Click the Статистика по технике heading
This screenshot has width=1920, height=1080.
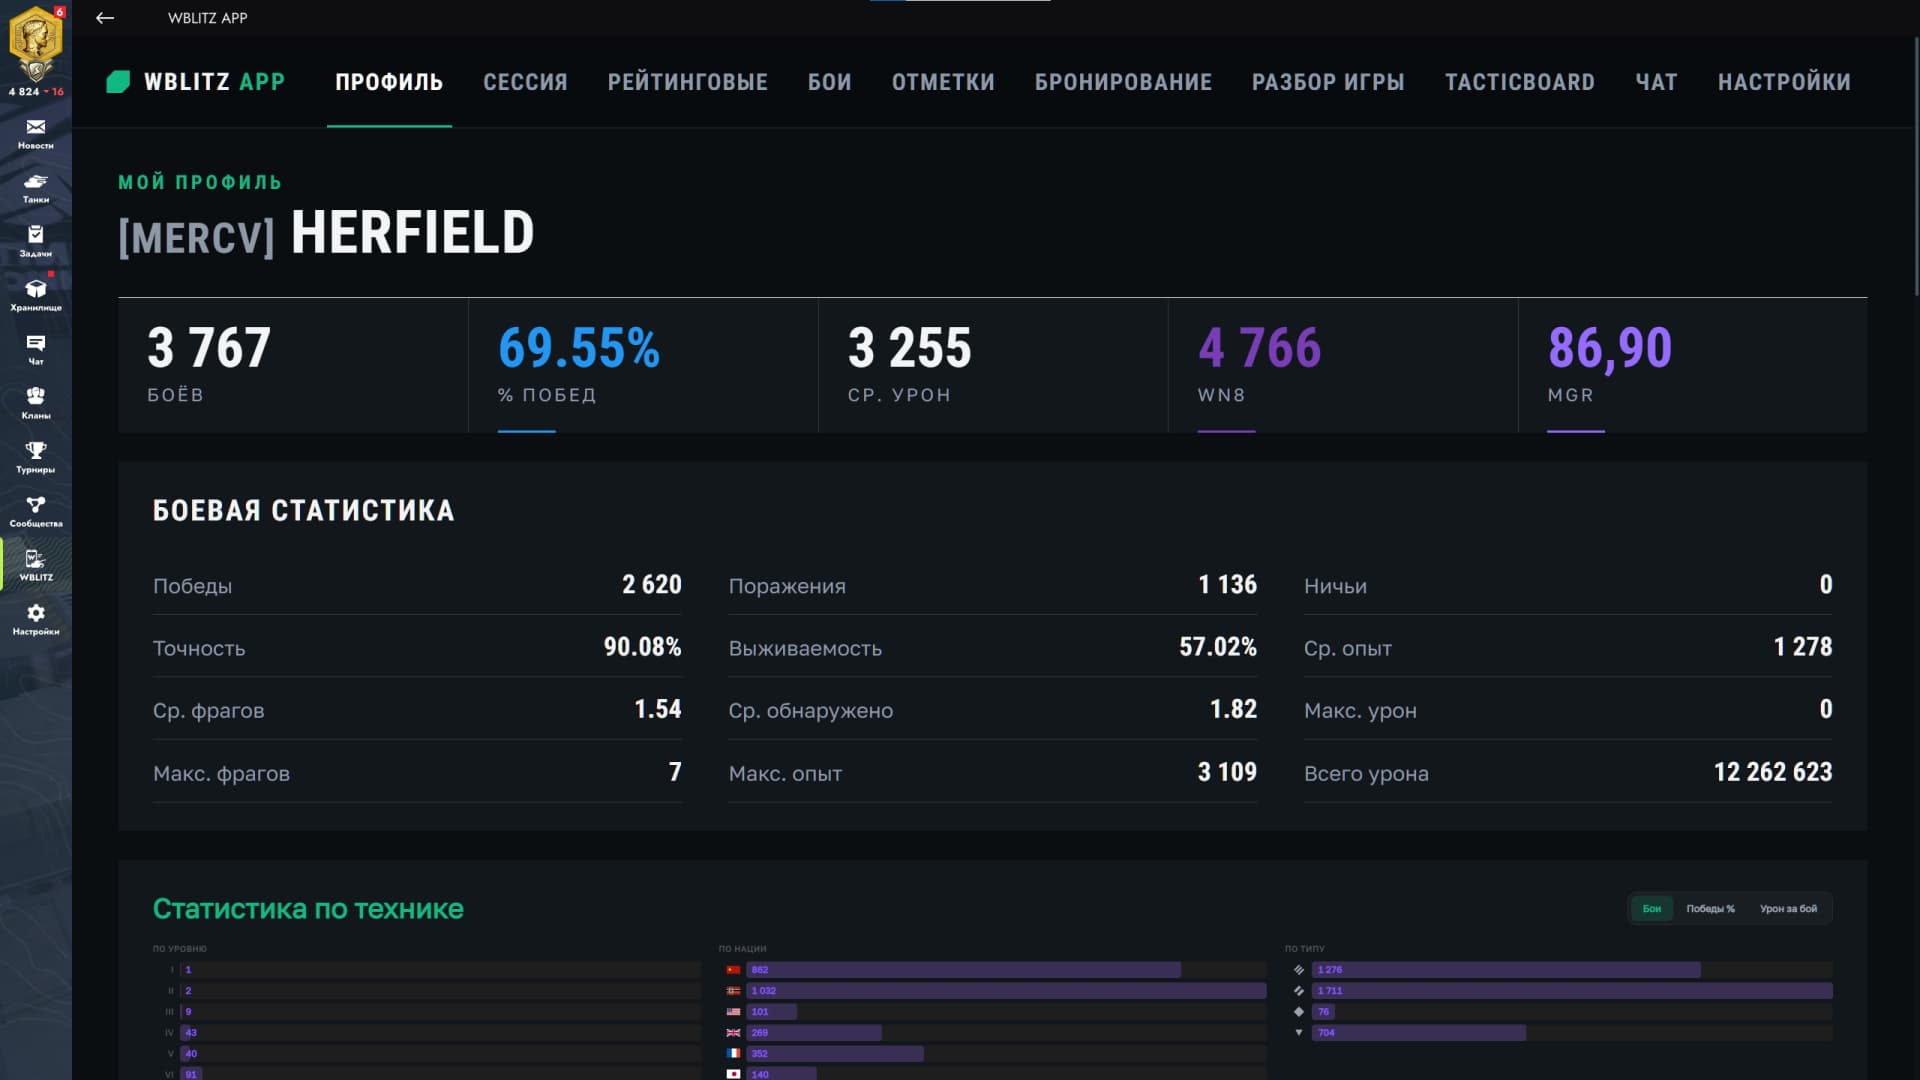point(308,909)
